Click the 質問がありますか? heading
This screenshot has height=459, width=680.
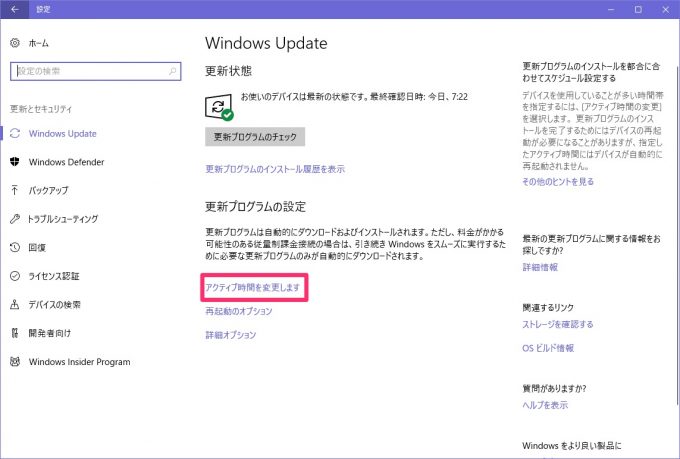tap(554, 388)
